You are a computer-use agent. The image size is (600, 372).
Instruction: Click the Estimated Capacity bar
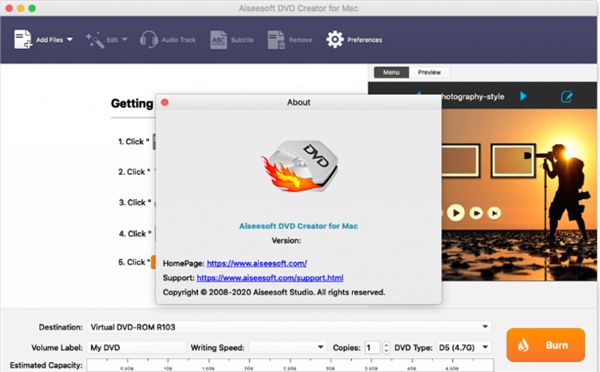290,365
